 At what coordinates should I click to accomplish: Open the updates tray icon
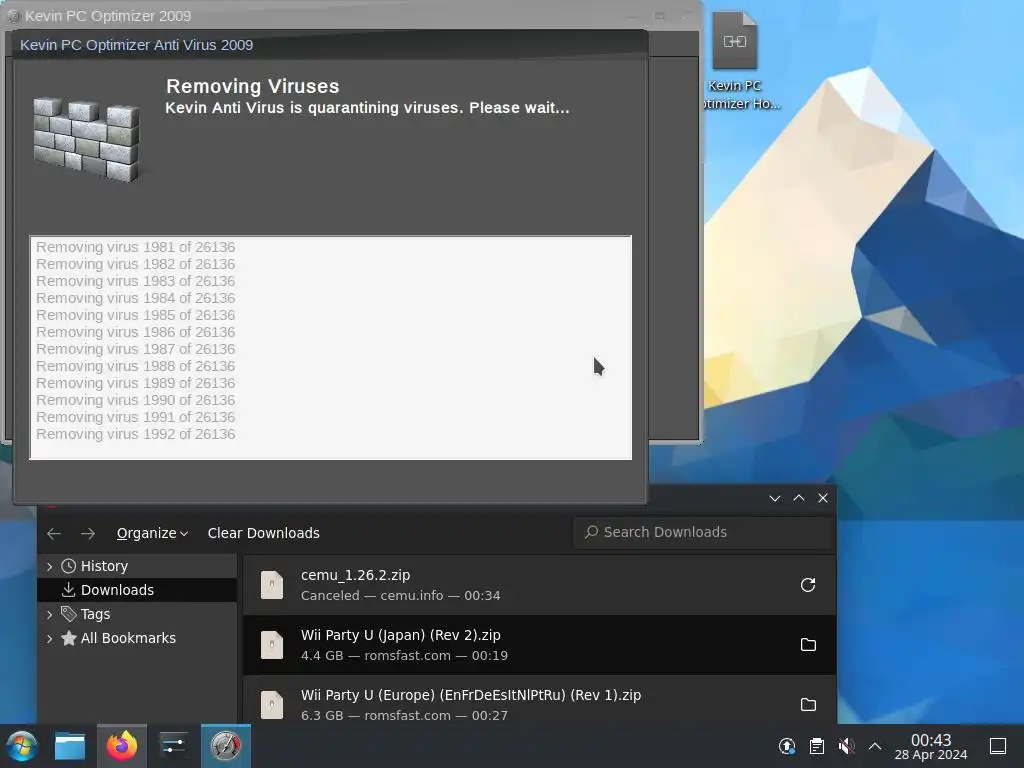coord(787,746)
